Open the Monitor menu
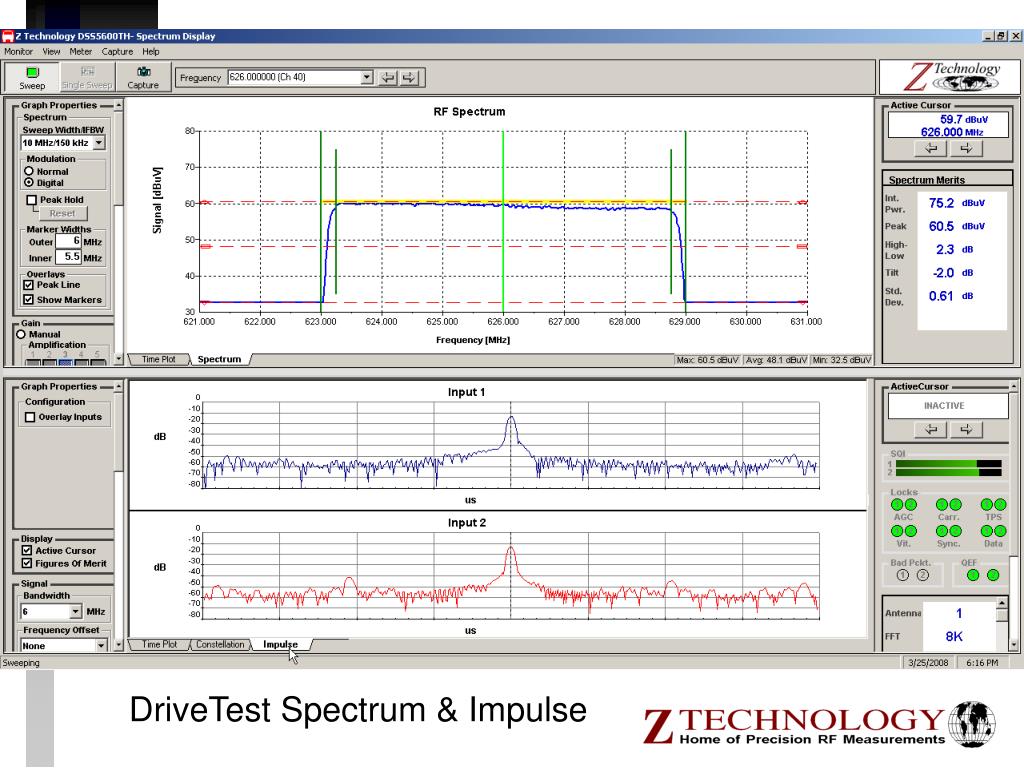 point(18,52)
